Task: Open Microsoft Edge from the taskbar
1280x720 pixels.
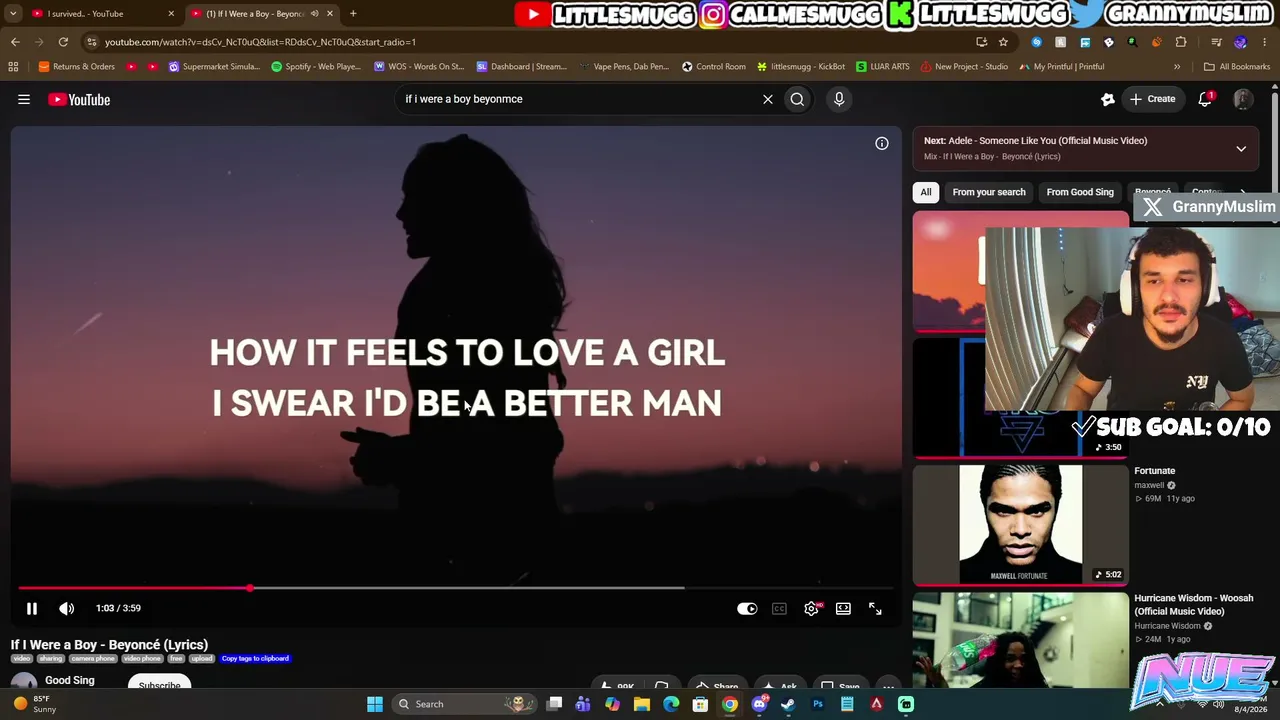Action: click(671, 704)
